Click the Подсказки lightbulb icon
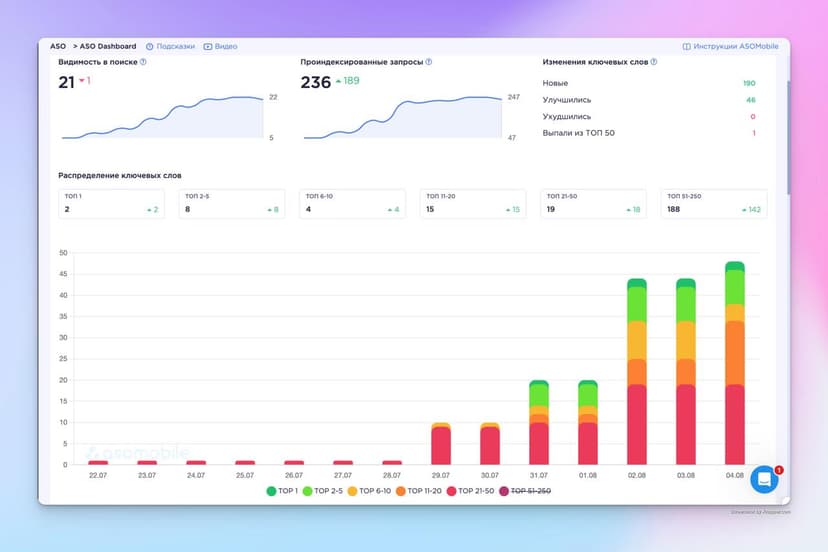 tap(149, 46)
